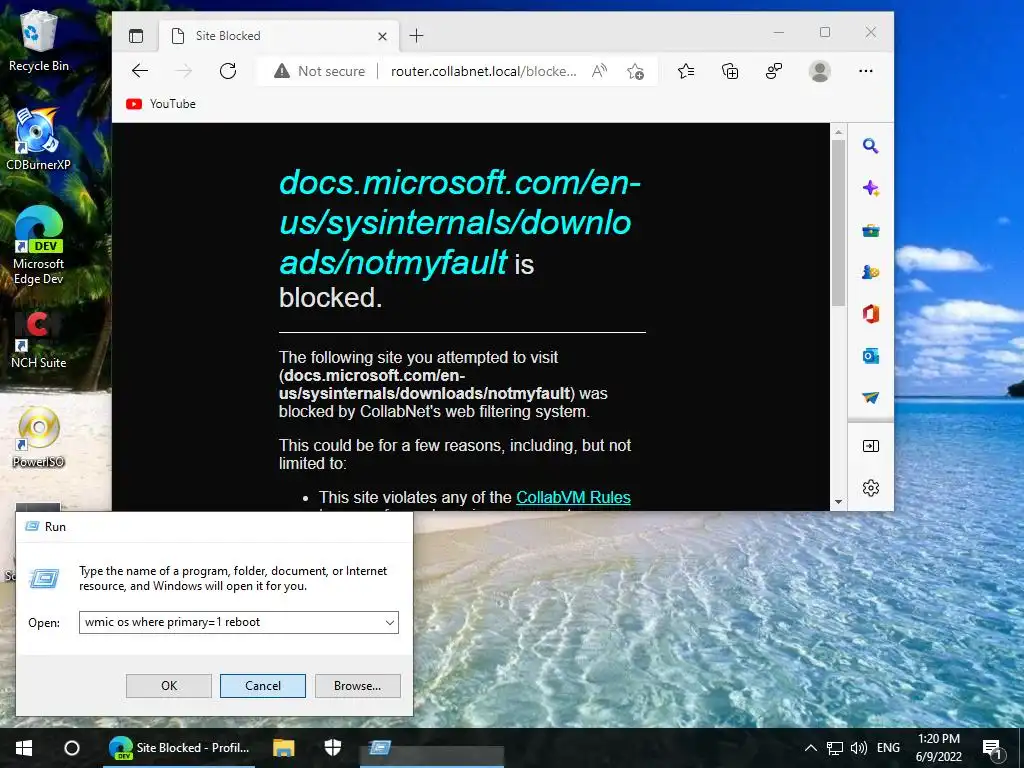Click Browse... in the Run dialog
Viewport: 1024px width, 768px height.
pyautogui.click(x=357, y=686)
